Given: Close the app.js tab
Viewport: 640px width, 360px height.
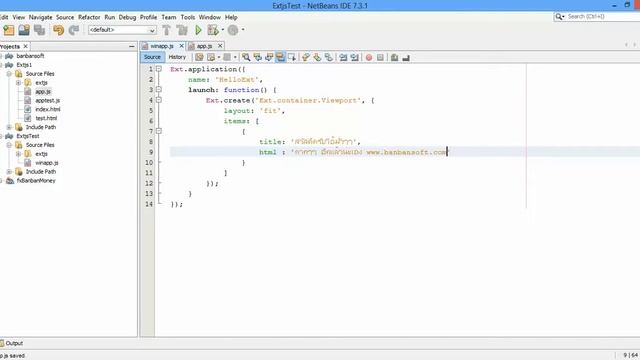Looking at the screenshot, I should (220, 46).
